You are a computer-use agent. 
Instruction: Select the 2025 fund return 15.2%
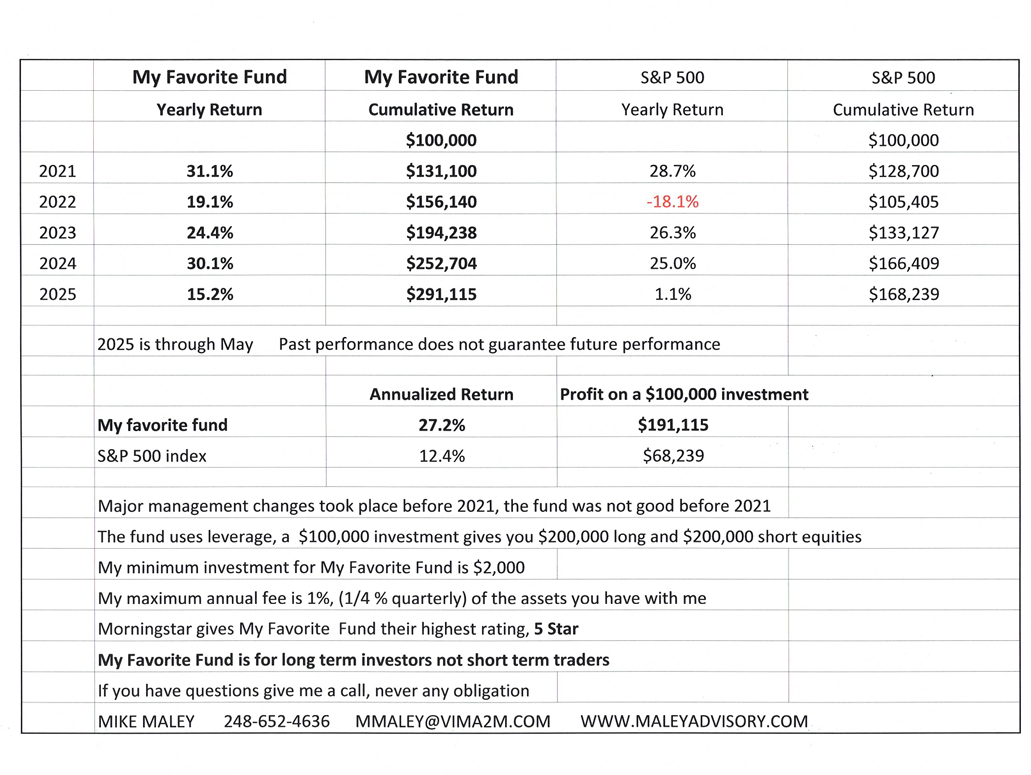point(210,294)
